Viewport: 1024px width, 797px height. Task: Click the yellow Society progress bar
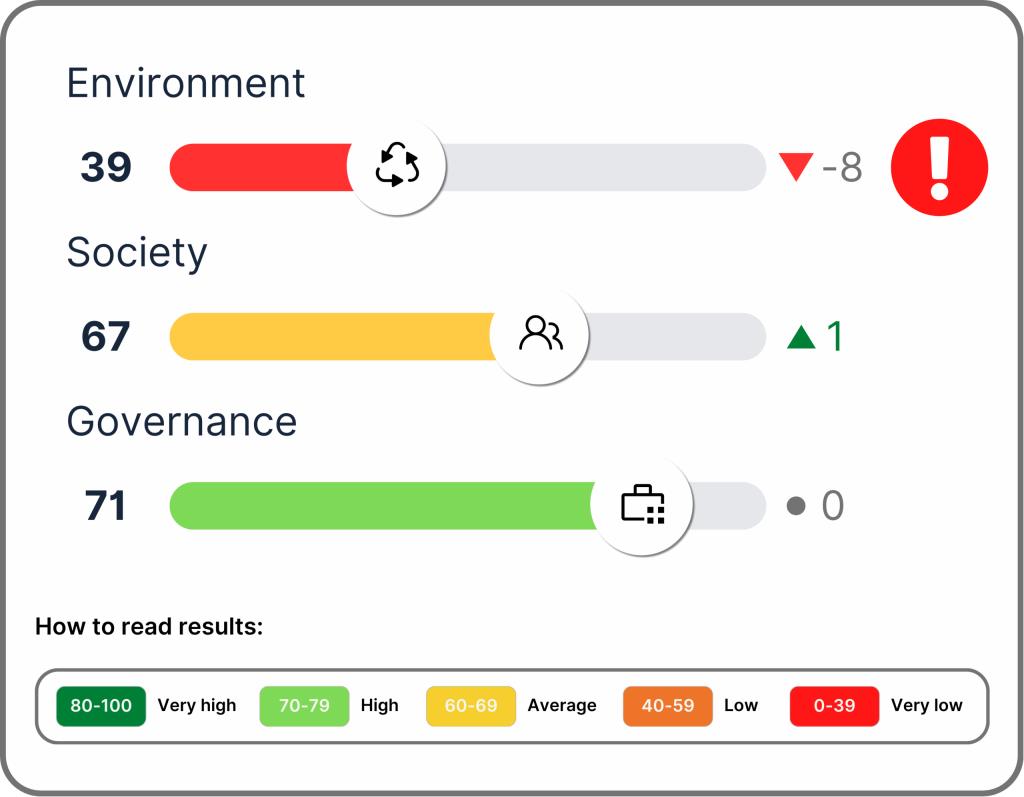[330, 336]
